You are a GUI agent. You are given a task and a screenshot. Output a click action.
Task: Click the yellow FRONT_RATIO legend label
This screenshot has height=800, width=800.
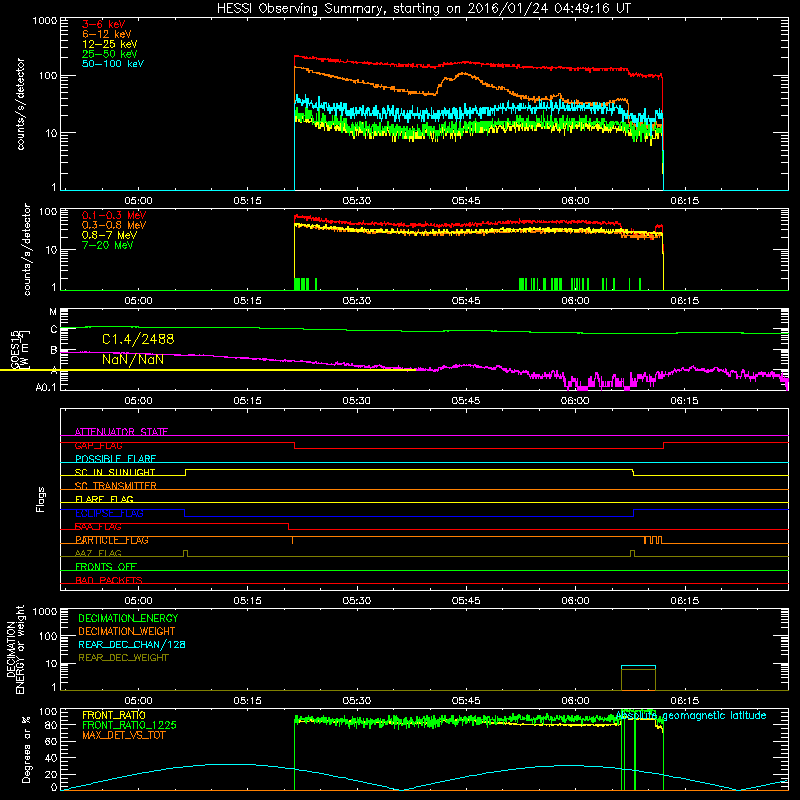point(113,715)
